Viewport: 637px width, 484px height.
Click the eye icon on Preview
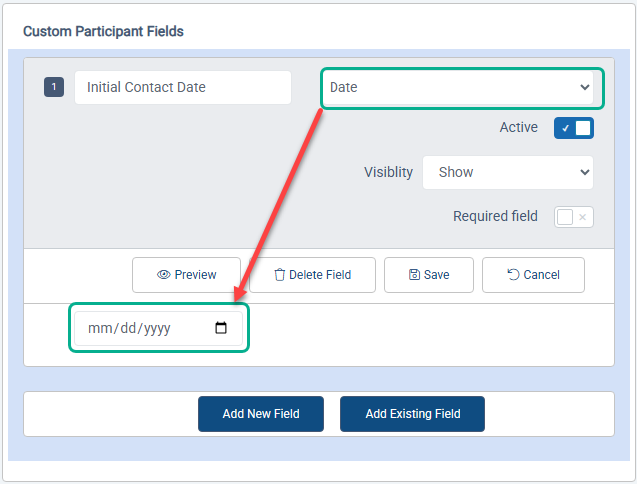point(164,275)
